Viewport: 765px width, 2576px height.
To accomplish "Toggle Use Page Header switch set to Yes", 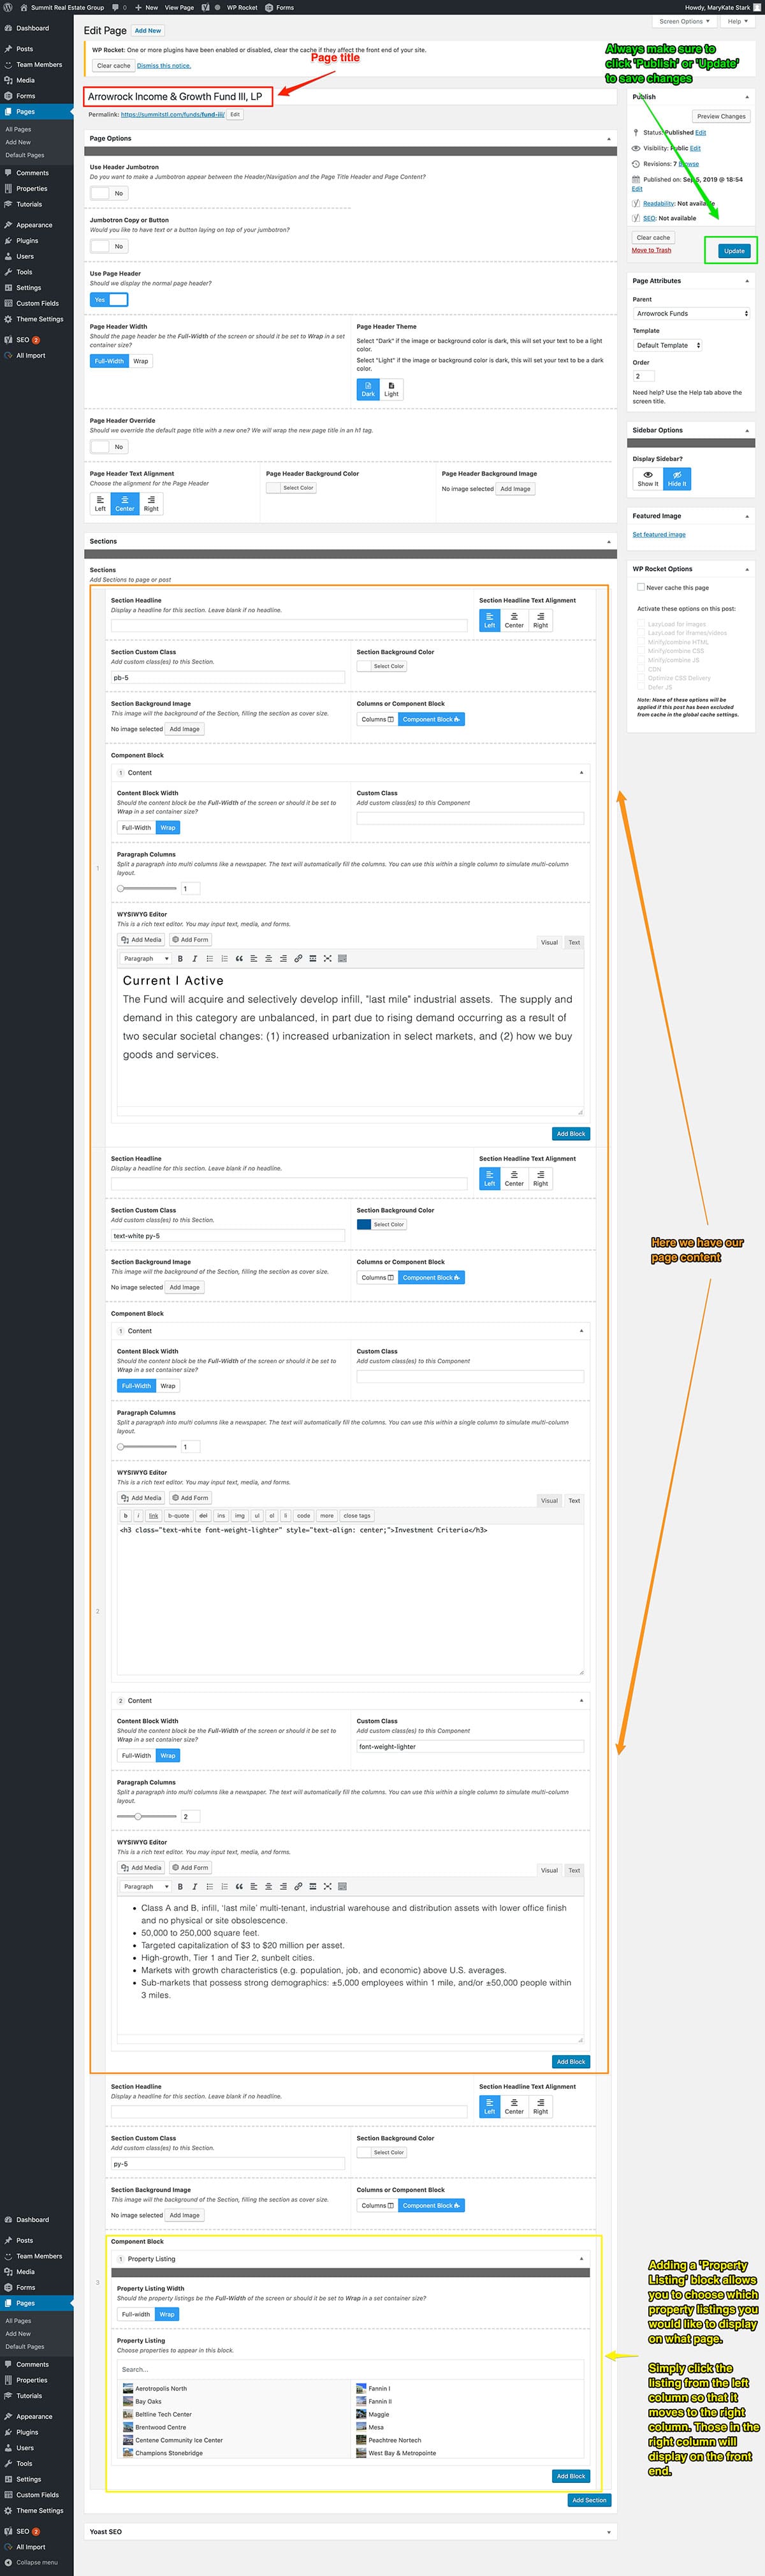I will click(108, 299).
